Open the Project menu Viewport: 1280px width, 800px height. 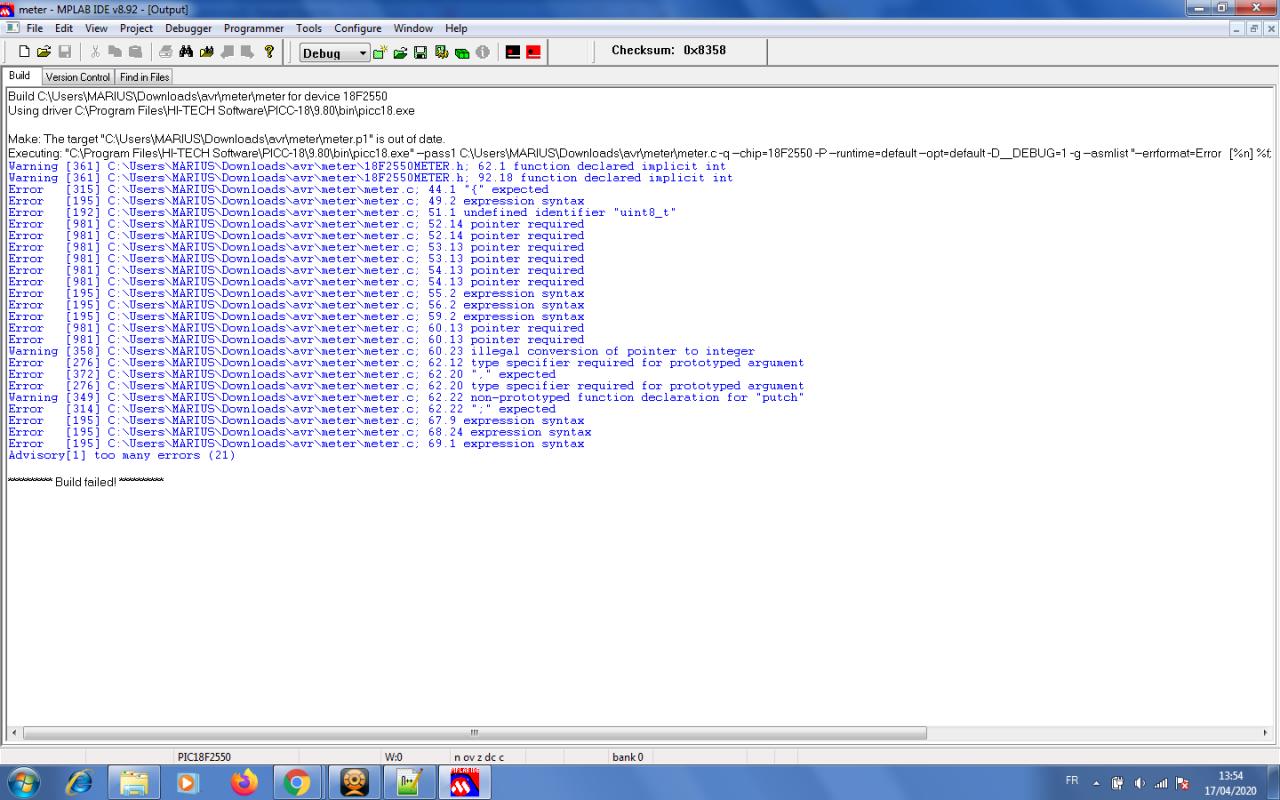tap(136, 28)
